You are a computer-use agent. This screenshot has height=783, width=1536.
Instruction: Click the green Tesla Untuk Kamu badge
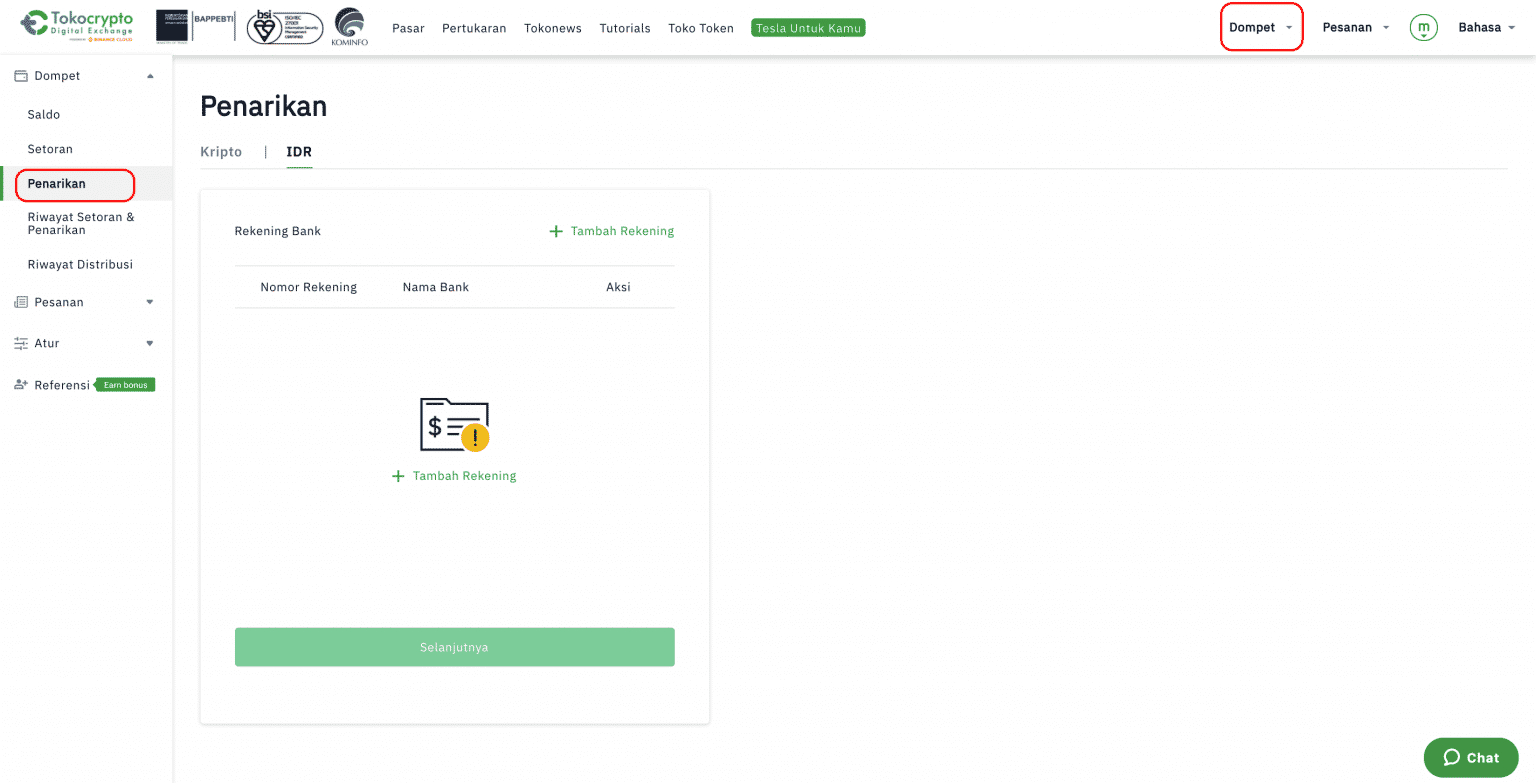[x=808, y=28]
